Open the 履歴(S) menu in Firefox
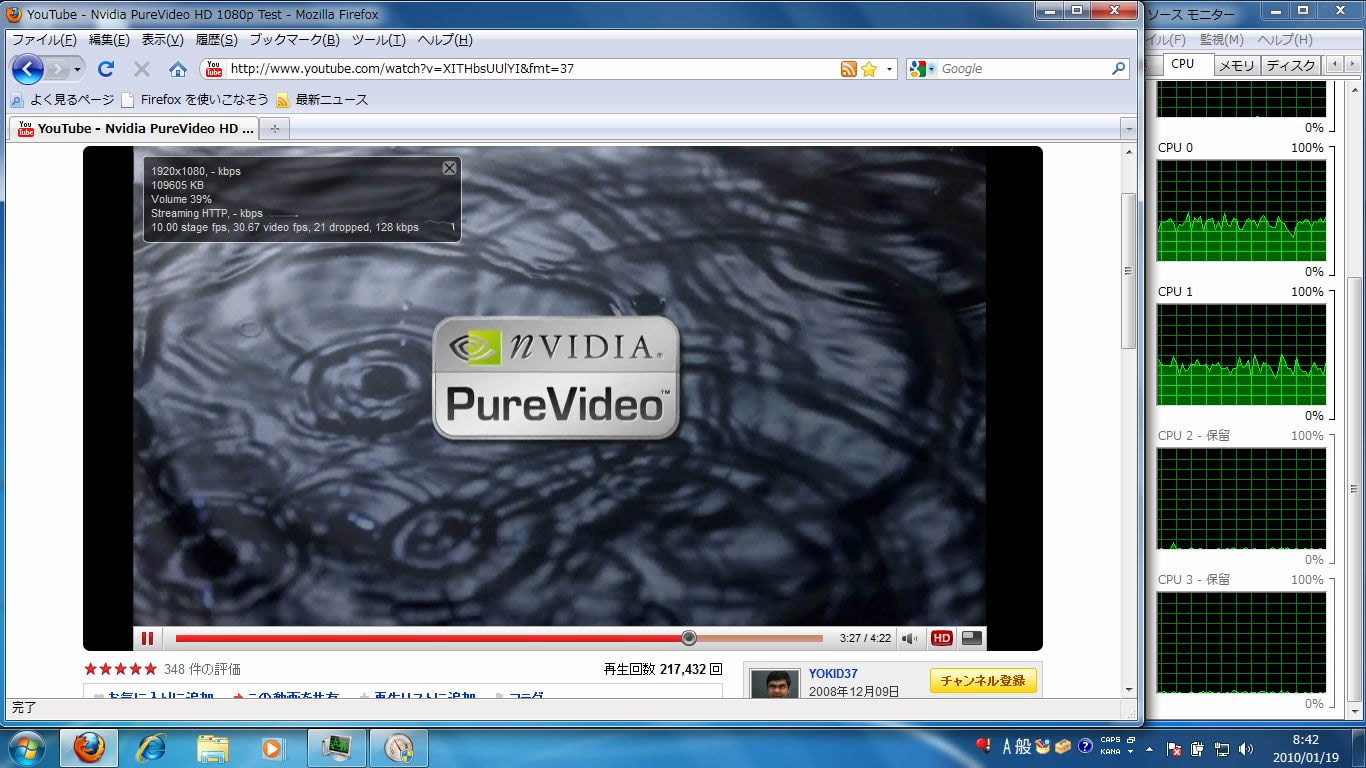 216,40
